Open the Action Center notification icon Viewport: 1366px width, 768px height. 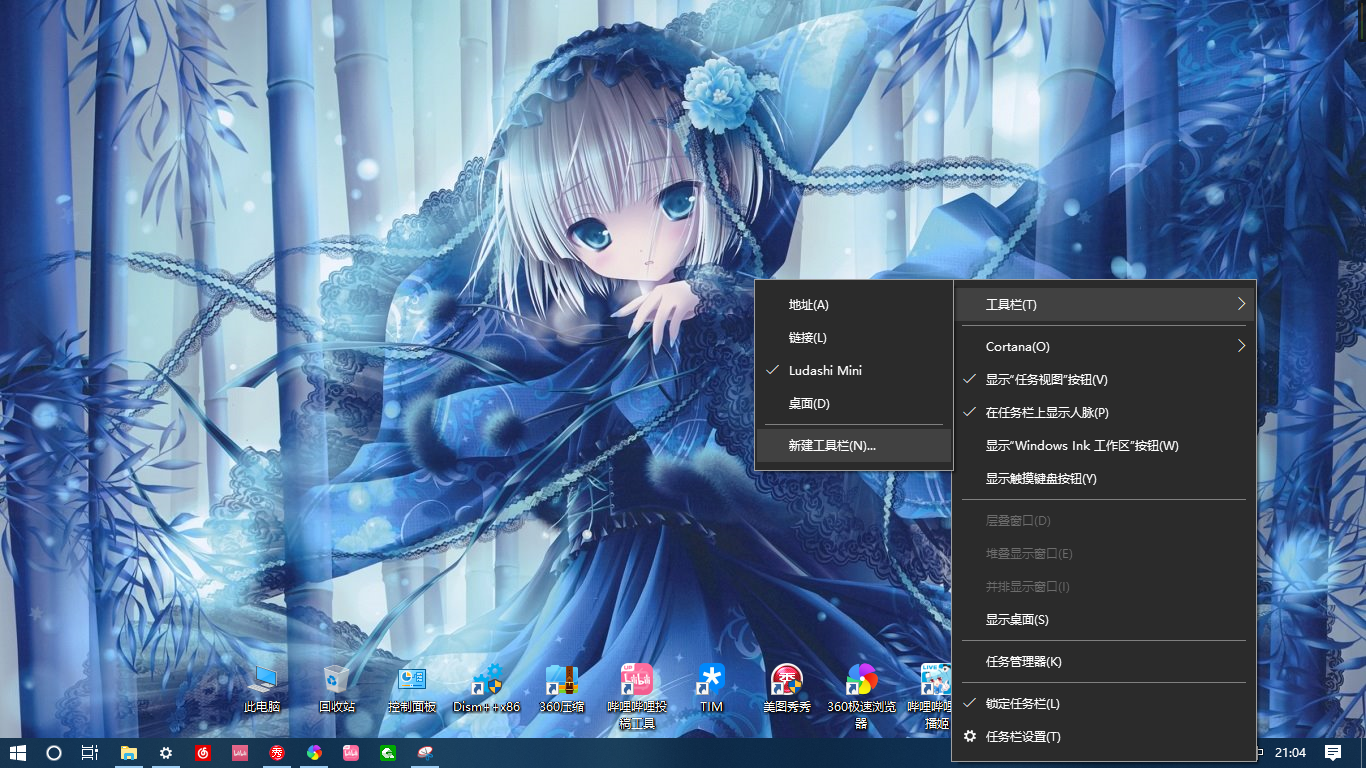point(1332,752)
